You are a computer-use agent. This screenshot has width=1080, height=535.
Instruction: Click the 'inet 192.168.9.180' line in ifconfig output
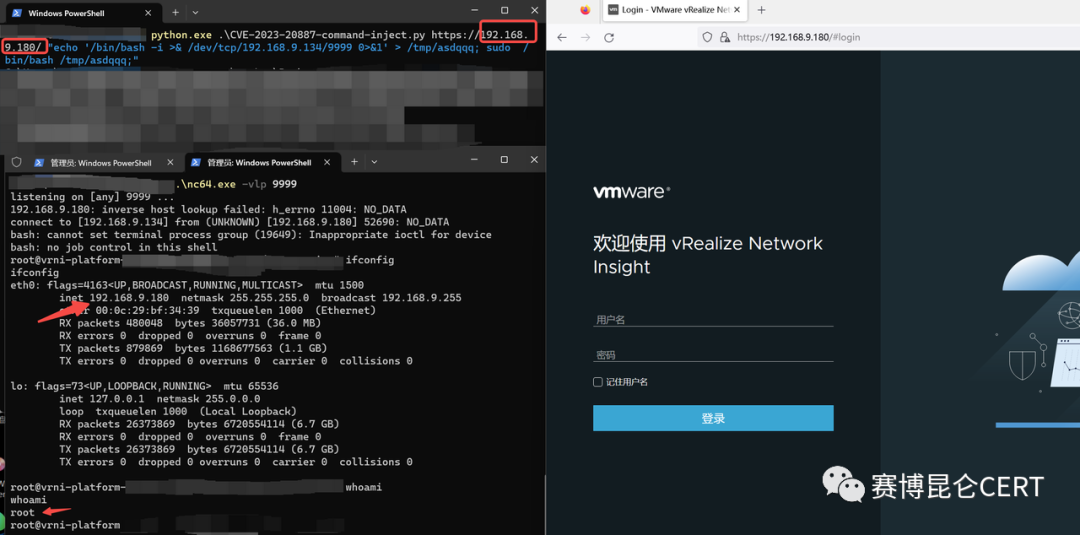tap(260, 297)
